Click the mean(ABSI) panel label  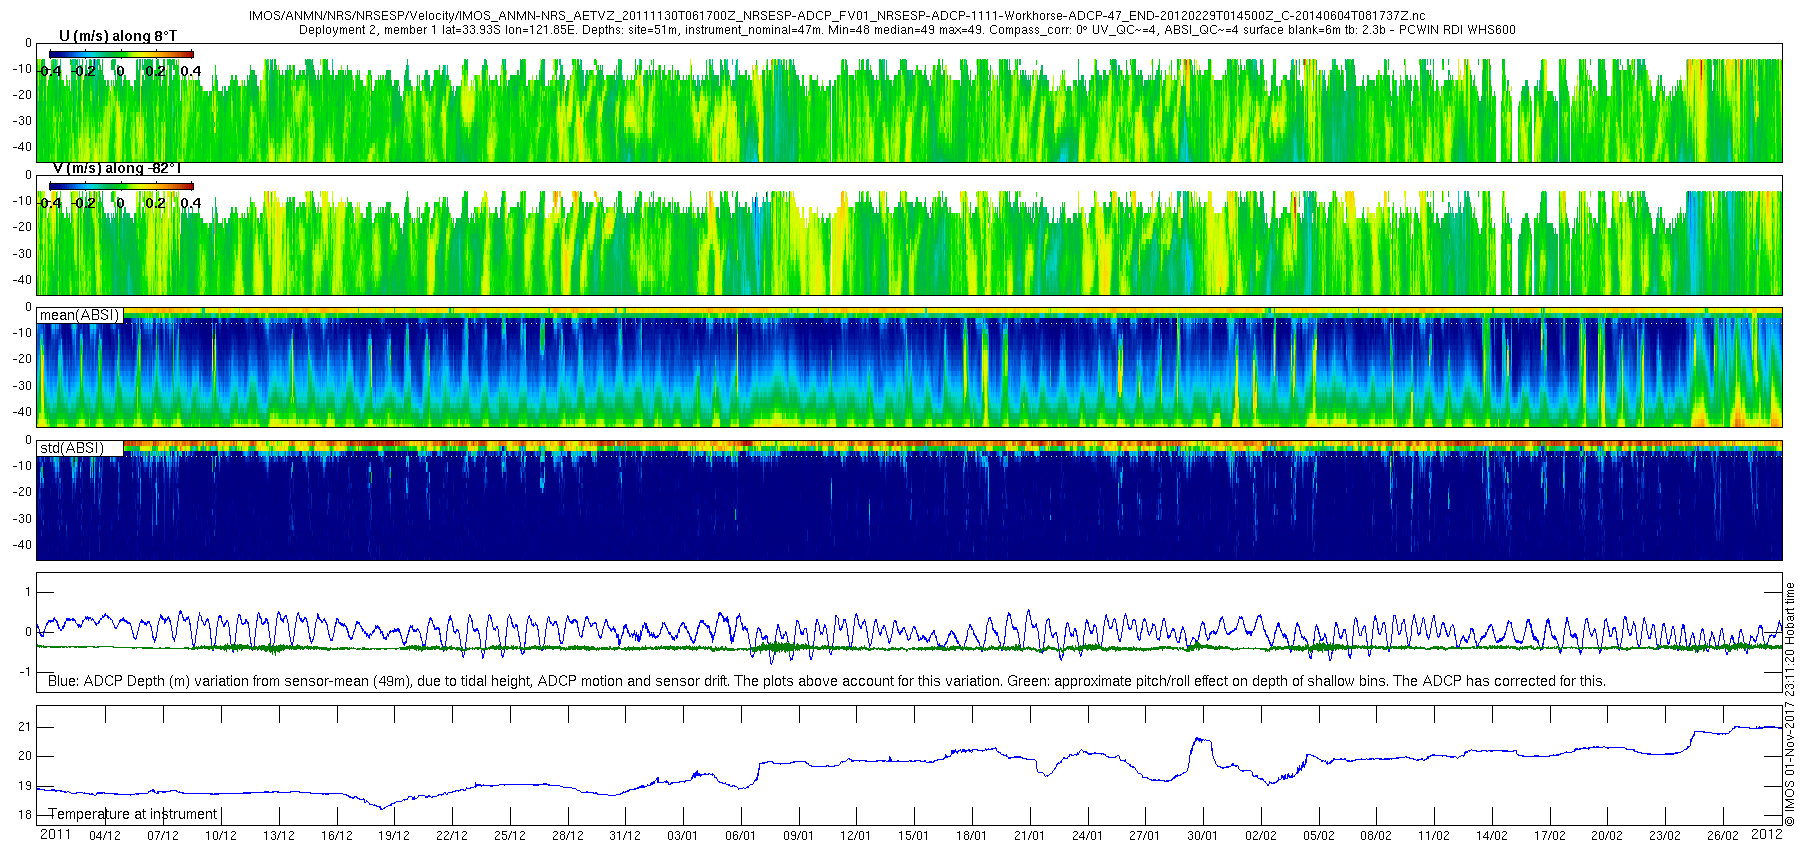tap(79, 315)
